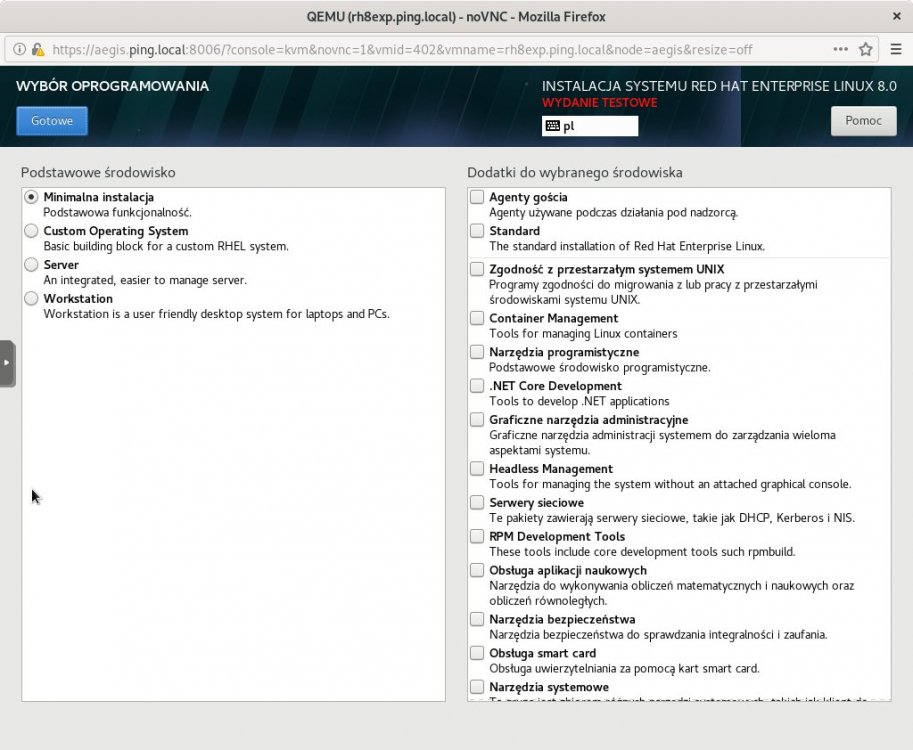The width and height of the screenshot is (913, 750).
Task: Enable Narzędzia programistyczne checkbox
Action: click(477, 352)
